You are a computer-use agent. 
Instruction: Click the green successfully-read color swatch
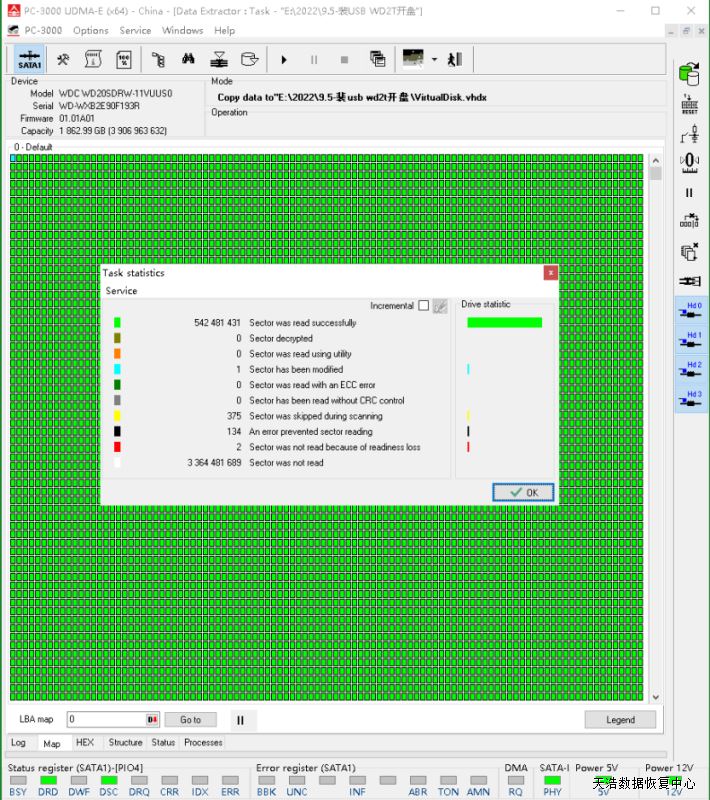click(x=117, y=323)
